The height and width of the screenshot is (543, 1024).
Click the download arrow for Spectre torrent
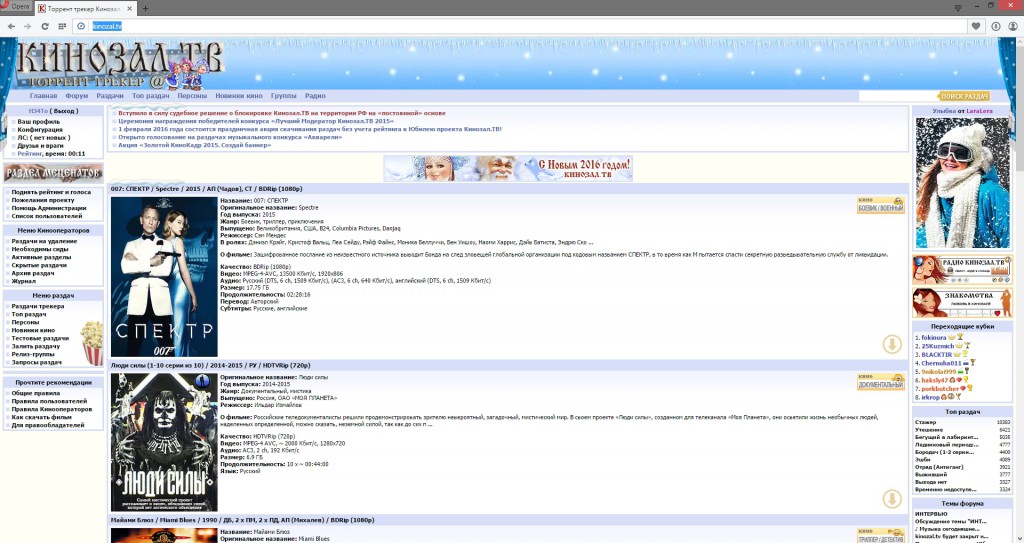[x=892, y=344]
